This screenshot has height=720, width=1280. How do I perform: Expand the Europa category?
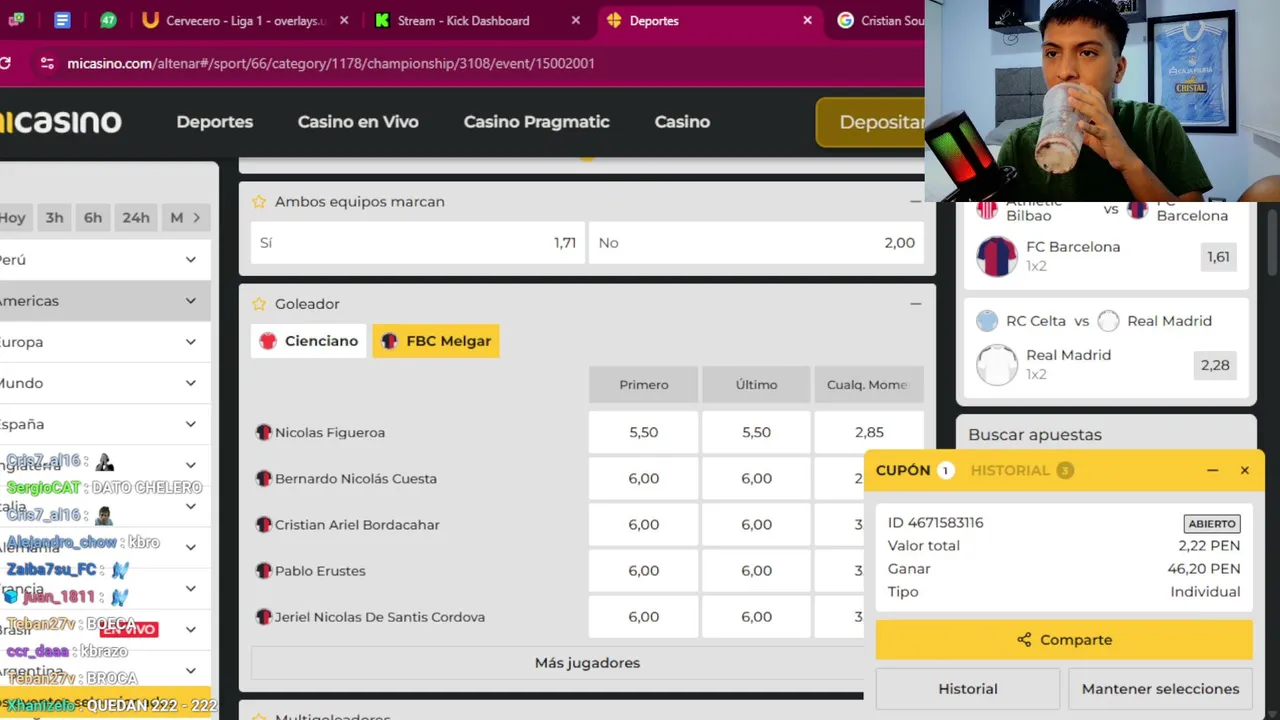105,342
